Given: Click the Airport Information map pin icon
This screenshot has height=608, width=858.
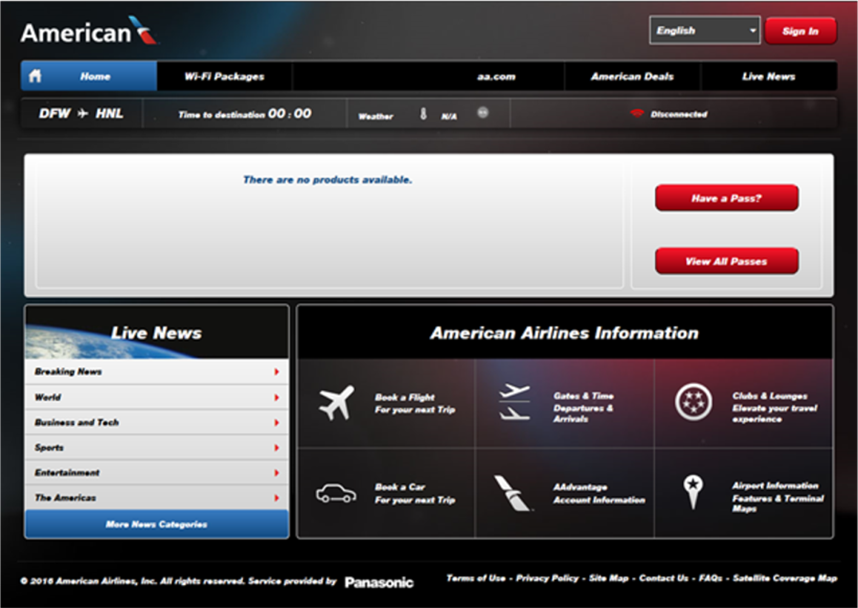Looking at the screenshot, I should click(x=692, y=491).
